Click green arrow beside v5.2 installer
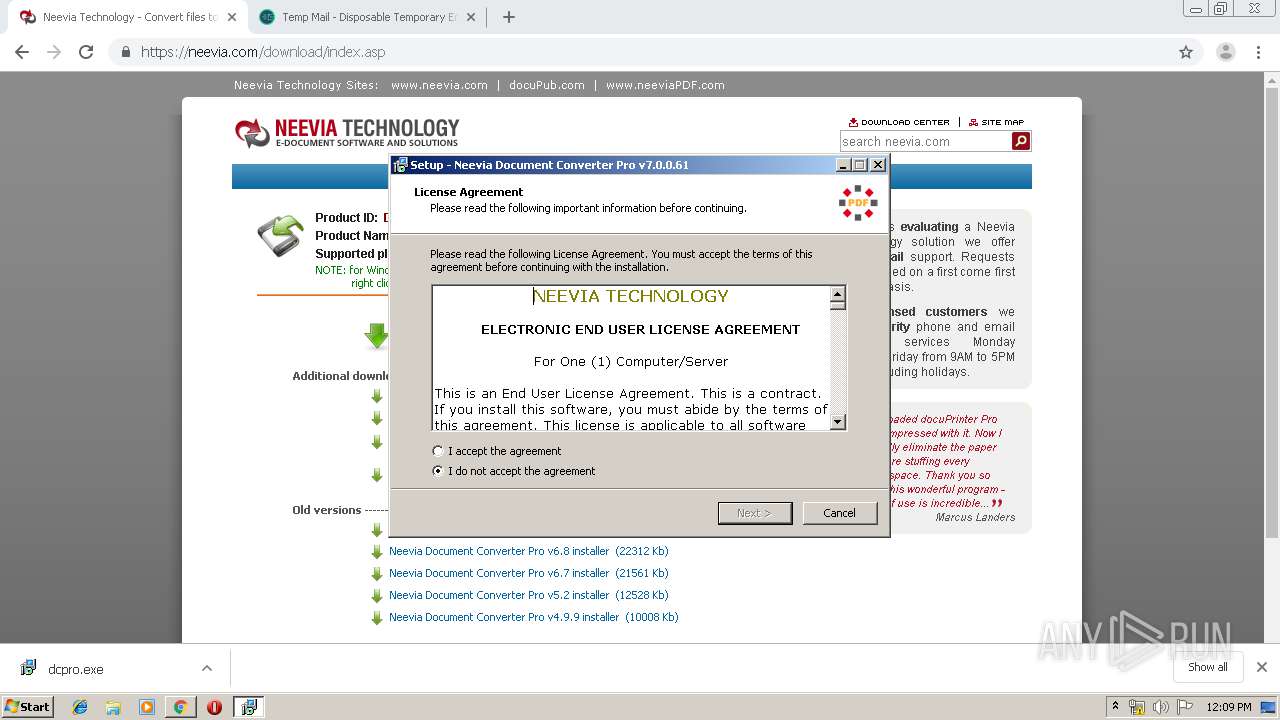The image size is (1280, 720). [377, 596]
